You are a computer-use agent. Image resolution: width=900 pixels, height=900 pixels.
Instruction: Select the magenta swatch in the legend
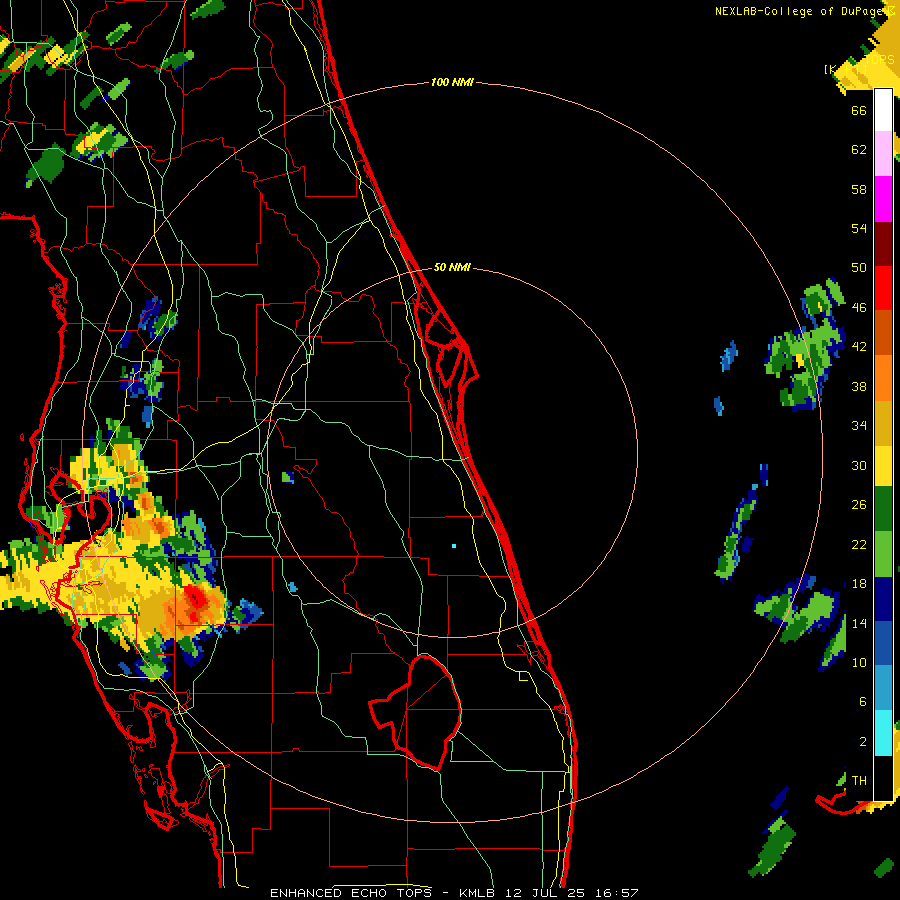coord(883,199)
